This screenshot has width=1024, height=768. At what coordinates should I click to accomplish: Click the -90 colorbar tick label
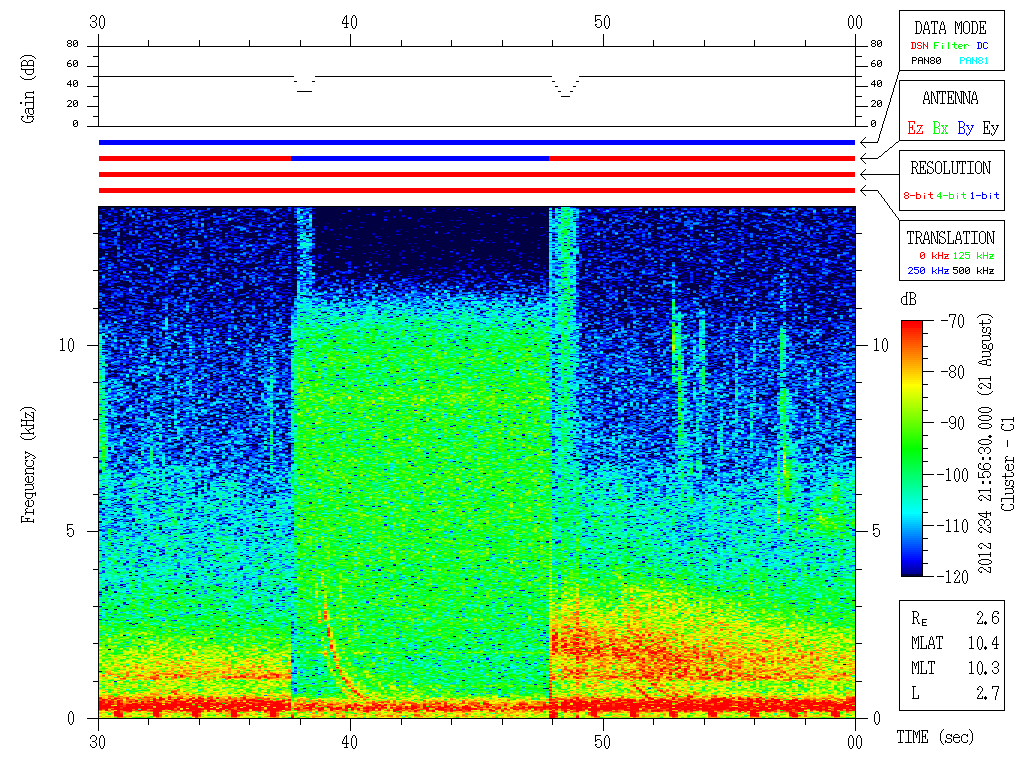(953, 423)
